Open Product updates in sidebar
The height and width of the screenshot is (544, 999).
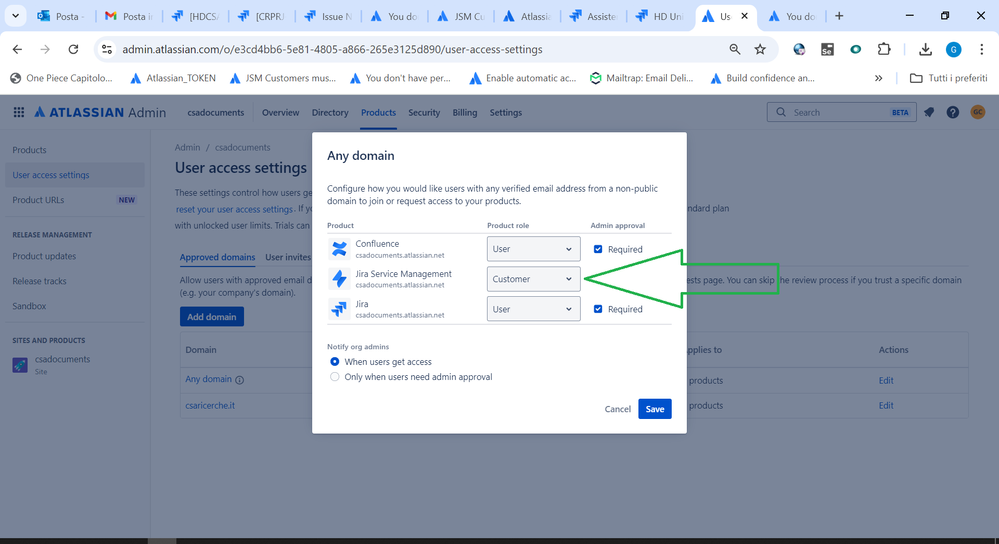point(44,256)
